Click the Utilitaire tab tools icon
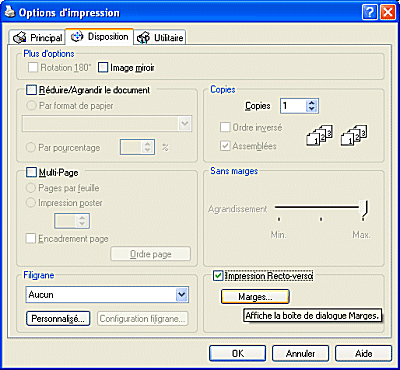 coord(144,38)
